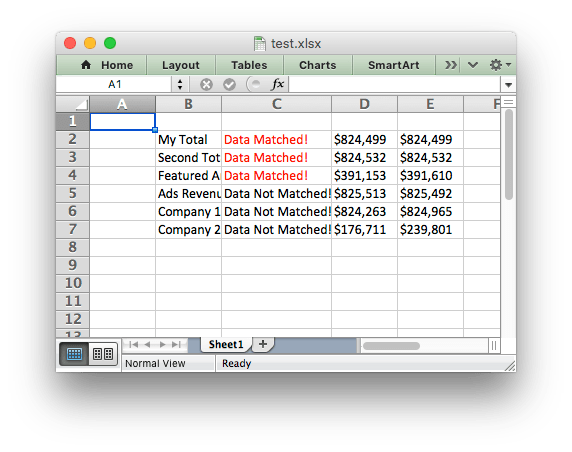The height and width of the screenshot is (452, 572).
Task: Click the vertical scrollbar thumb
Action: coord(509,155)
